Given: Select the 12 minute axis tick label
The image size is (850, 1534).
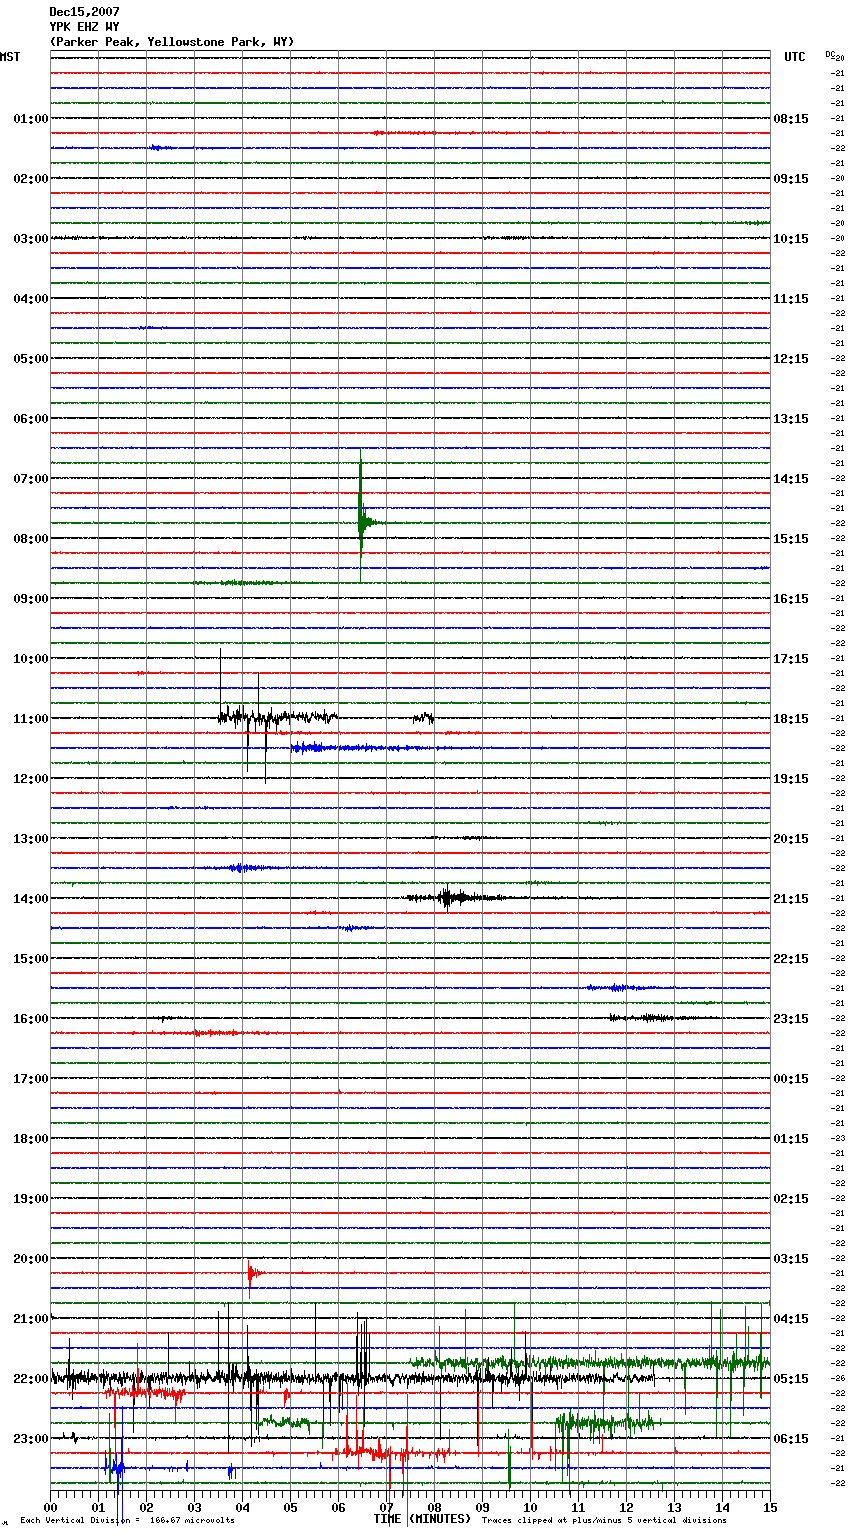Looking at the screenshot, I should coord(626,1507).
